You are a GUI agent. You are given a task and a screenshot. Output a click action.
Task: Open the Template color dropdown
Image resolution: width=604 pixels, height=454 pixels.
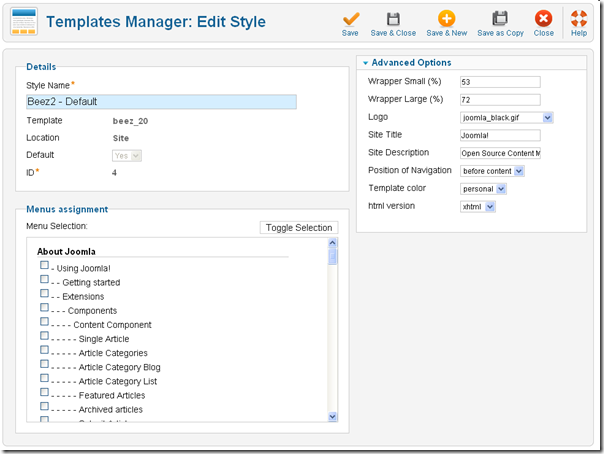[x=483, y=189]
